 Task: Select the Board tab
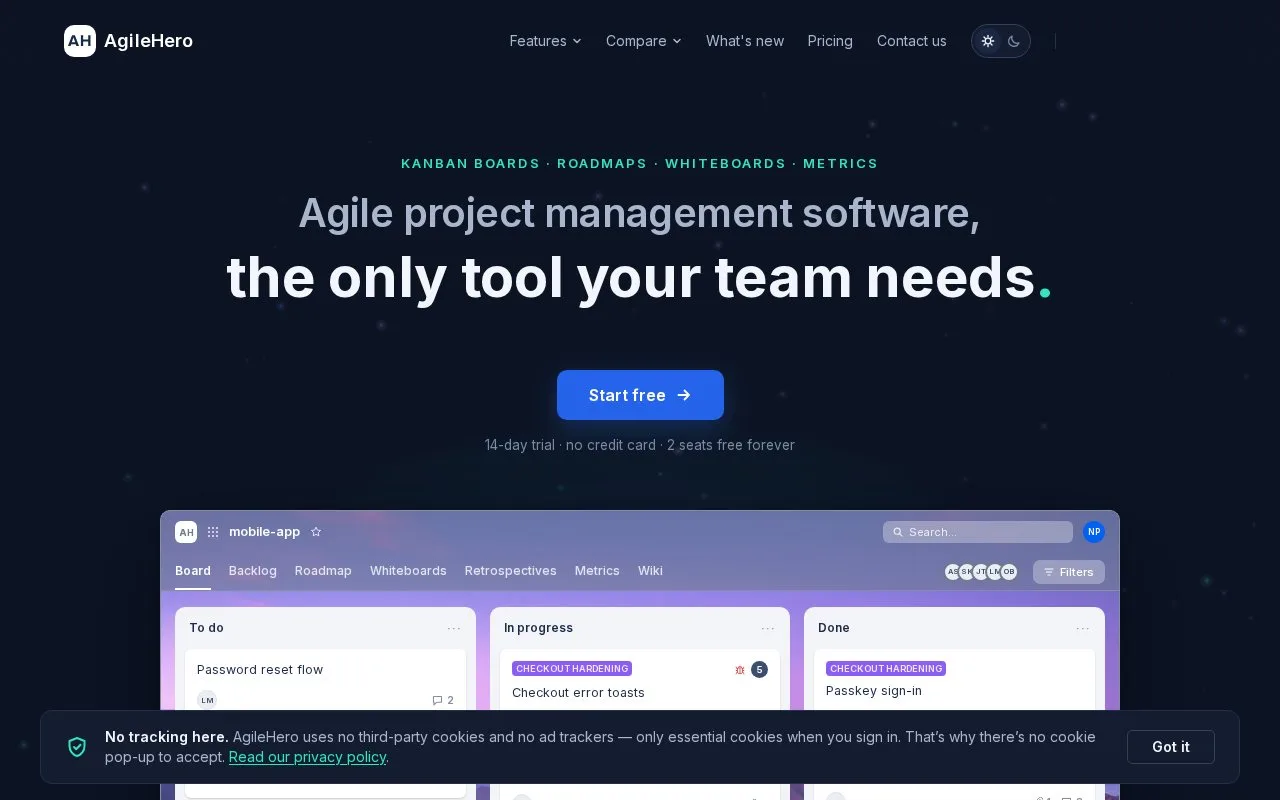(x=193, y=571)
